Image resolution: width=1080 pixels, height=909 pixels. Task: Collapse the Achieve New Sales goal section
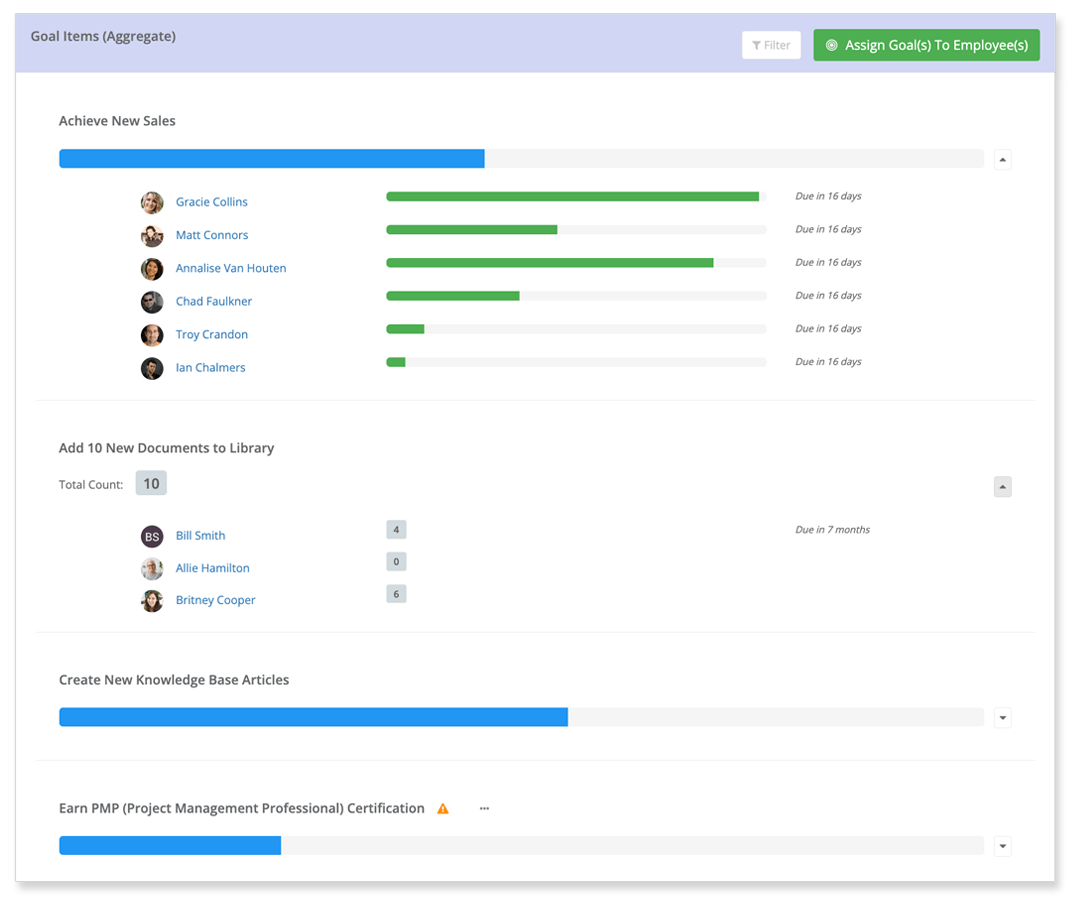click(1002, 159)
